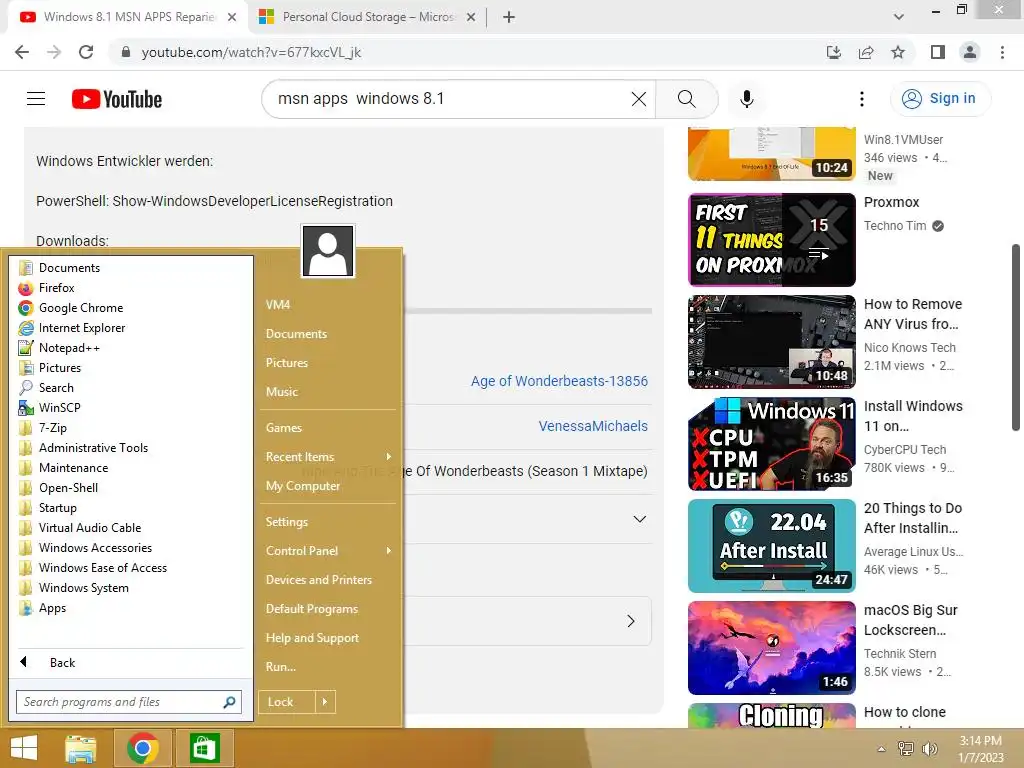The image size is (1024, 768).
Task: Open Devices and Printers
Action: [319, 580]
